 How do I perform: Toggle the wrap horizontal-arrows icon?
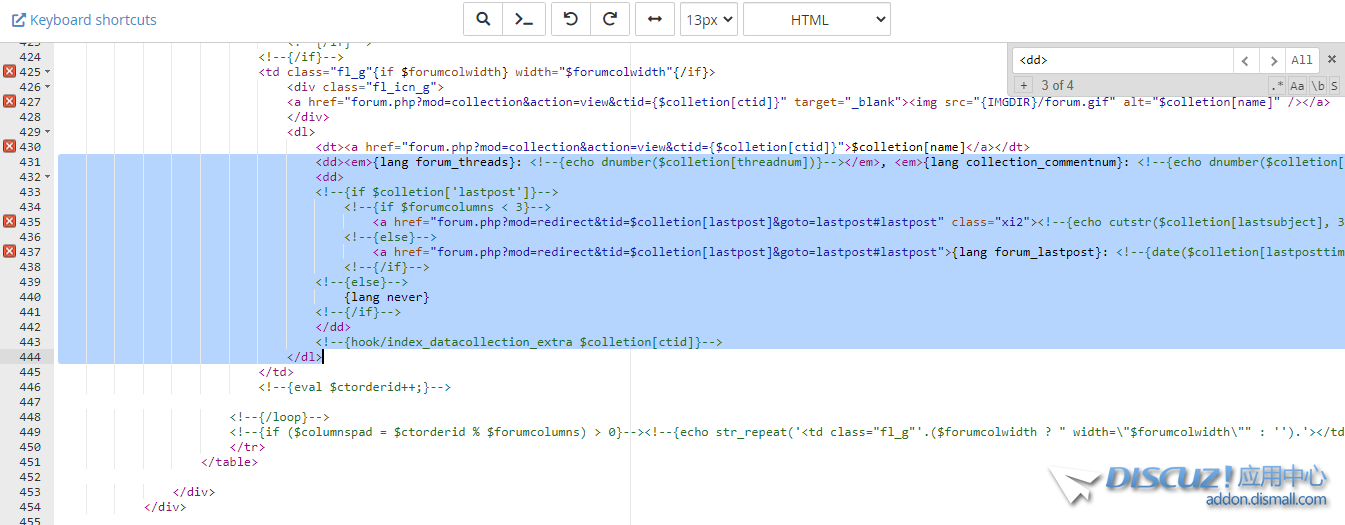coord(654,20)
